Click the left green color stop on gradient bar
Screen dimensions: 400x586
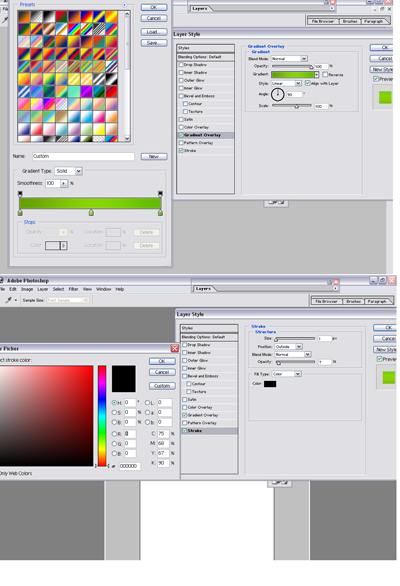(20, 213)
